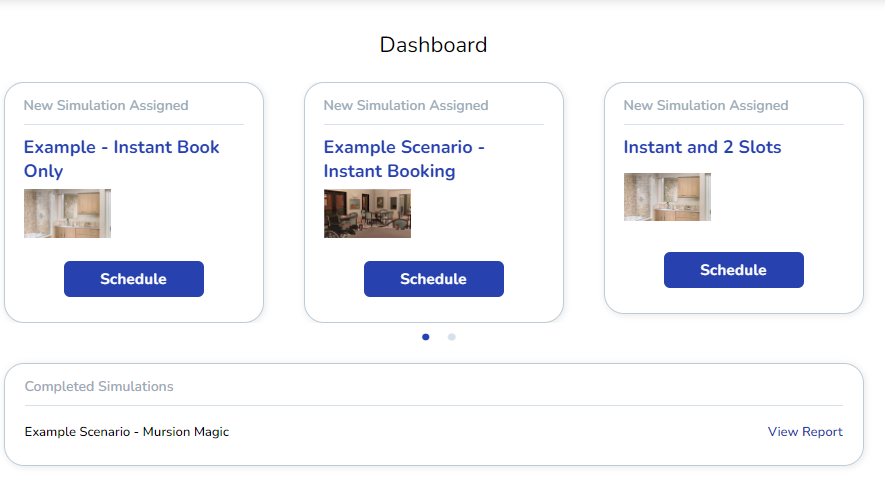The image size is (885, 482).
Task: Click the divider line under Completed Simulations
Action: pos(433,405)
